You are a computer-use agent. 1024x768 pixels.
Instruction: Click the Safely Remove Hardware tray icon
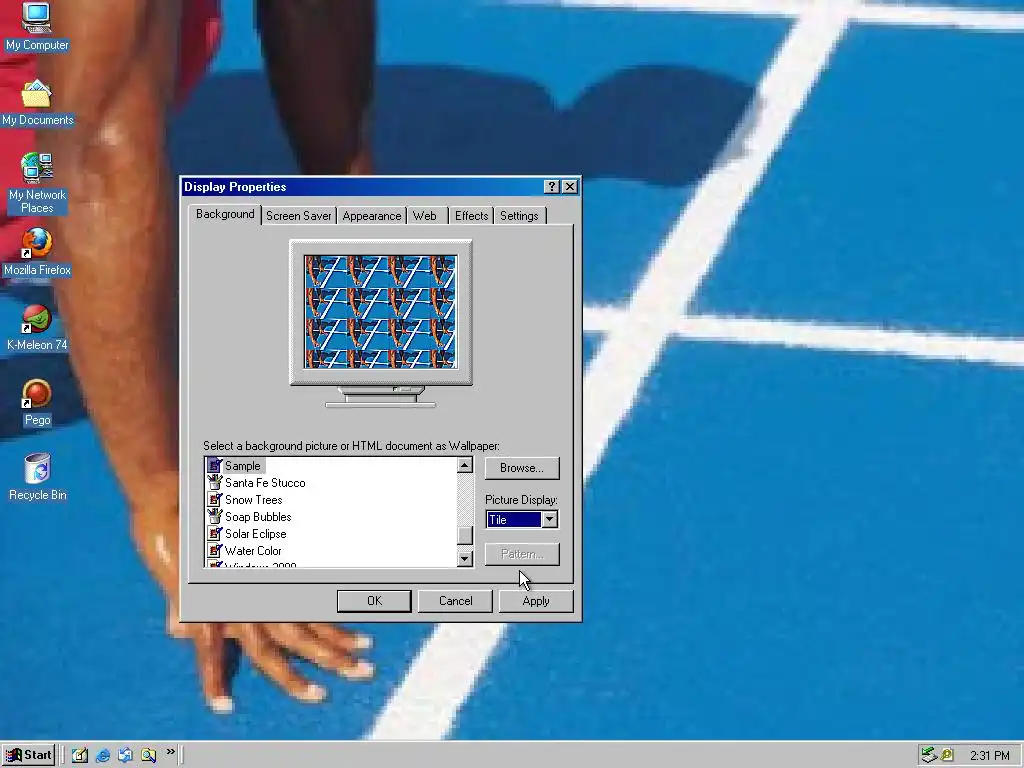(x=928, y=755)
